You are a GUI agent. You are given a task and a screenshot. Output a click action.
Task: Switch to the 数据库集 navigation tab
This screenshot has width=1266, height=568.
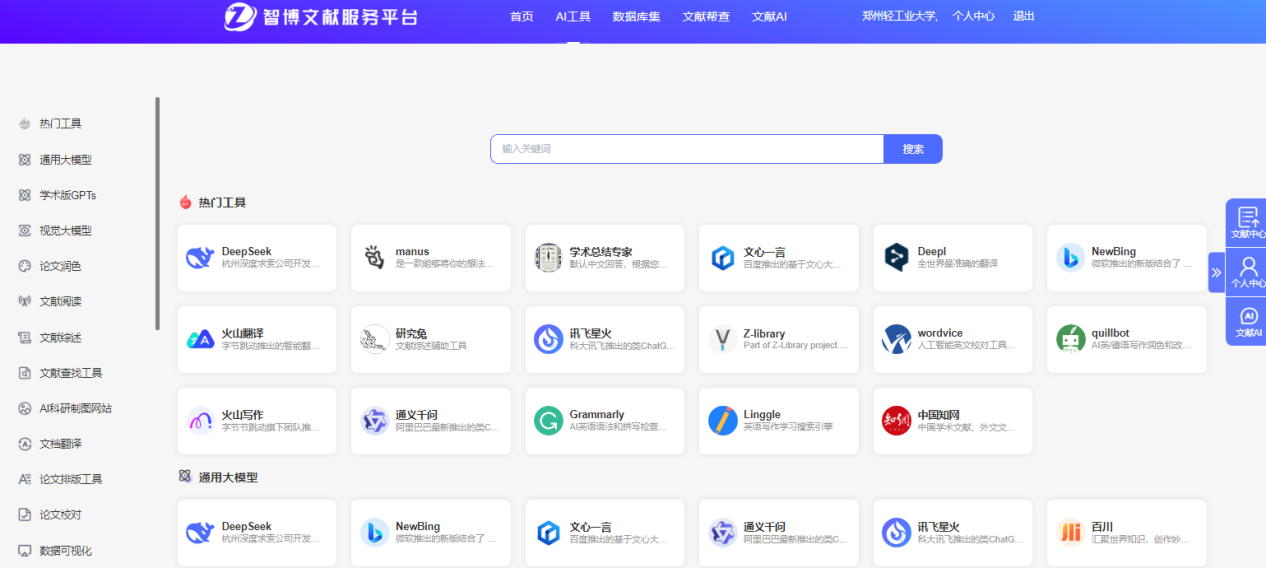(636, 17)
